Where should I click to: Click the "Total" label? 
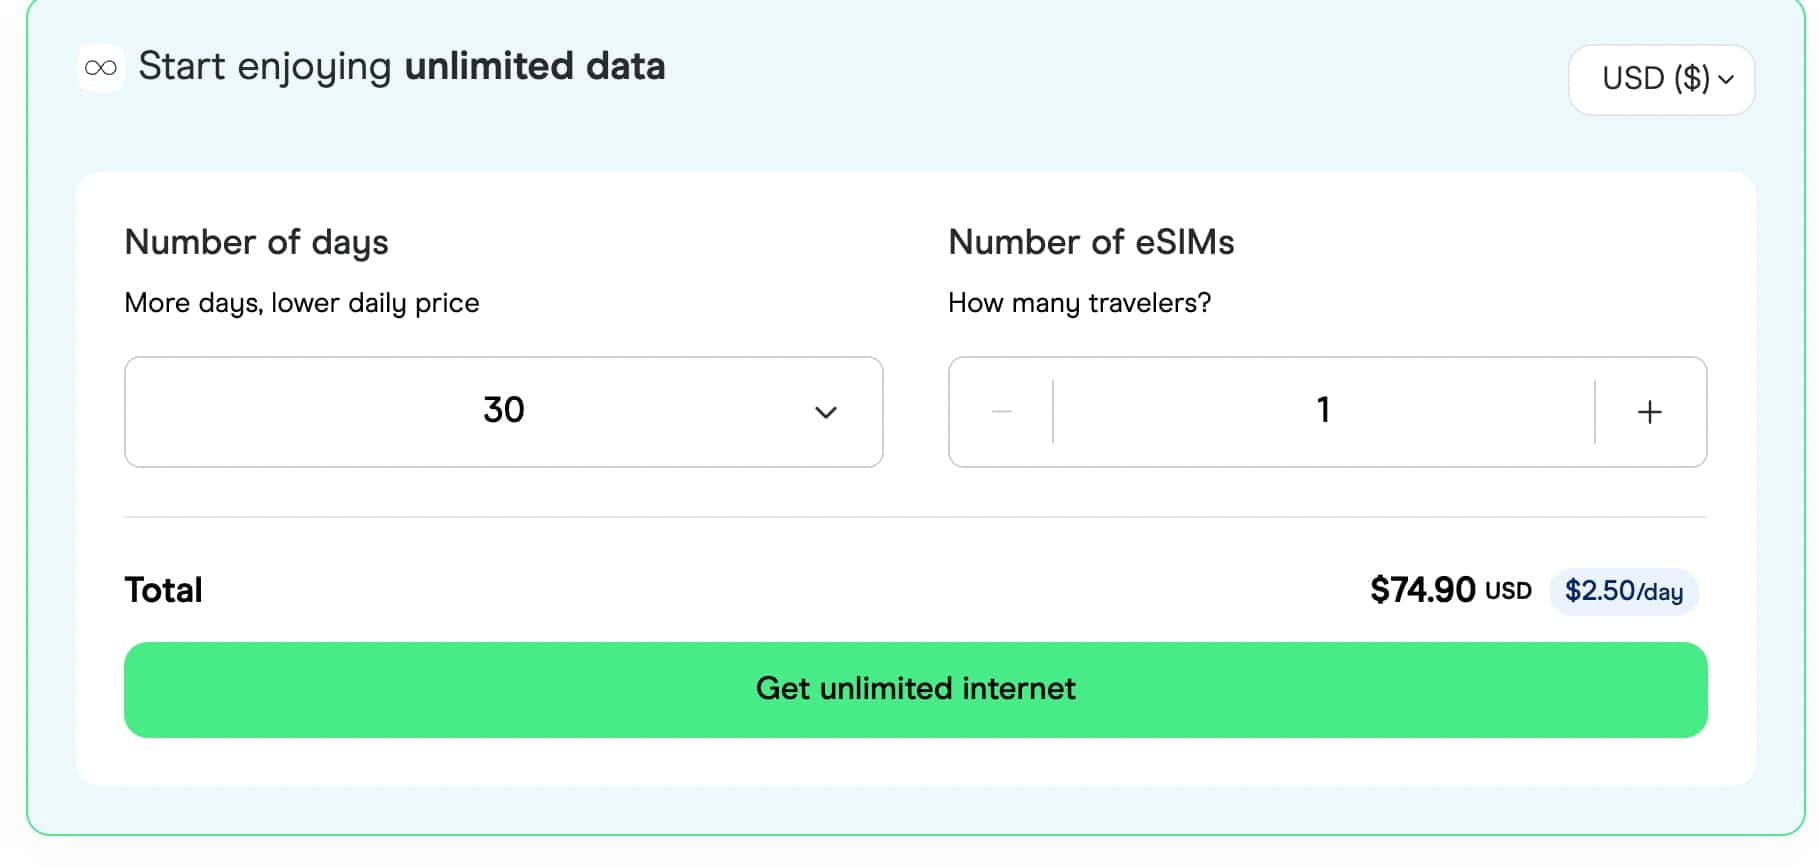tap(163, 590)
